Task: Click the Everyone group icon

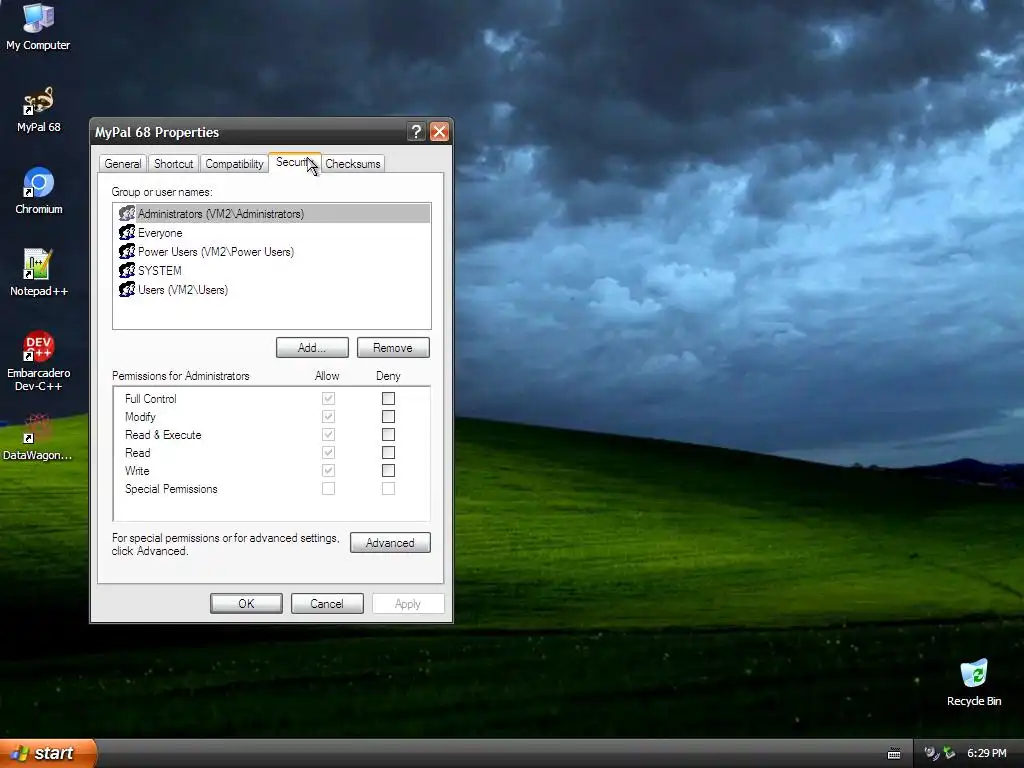Action: pyautogui.click(x=127, y=232)
